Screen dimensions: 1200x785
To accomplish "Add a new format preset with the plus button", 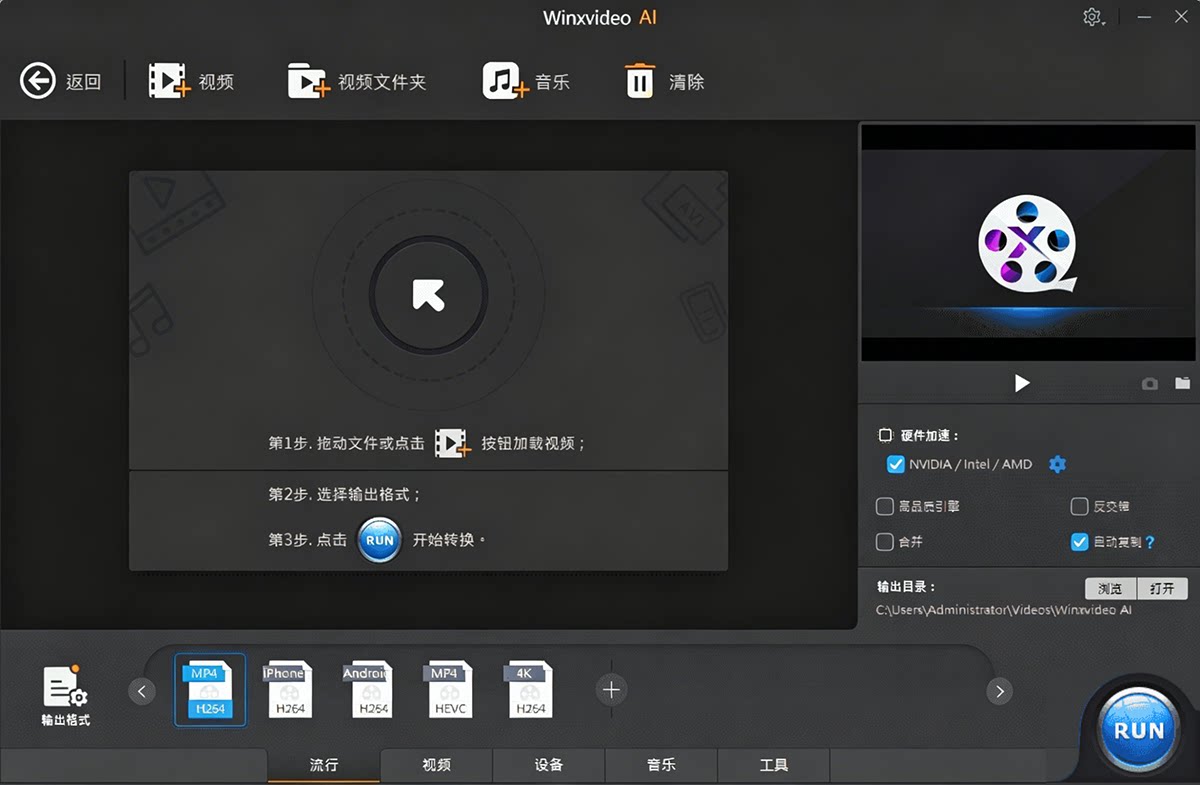I will tap(611, 689).
